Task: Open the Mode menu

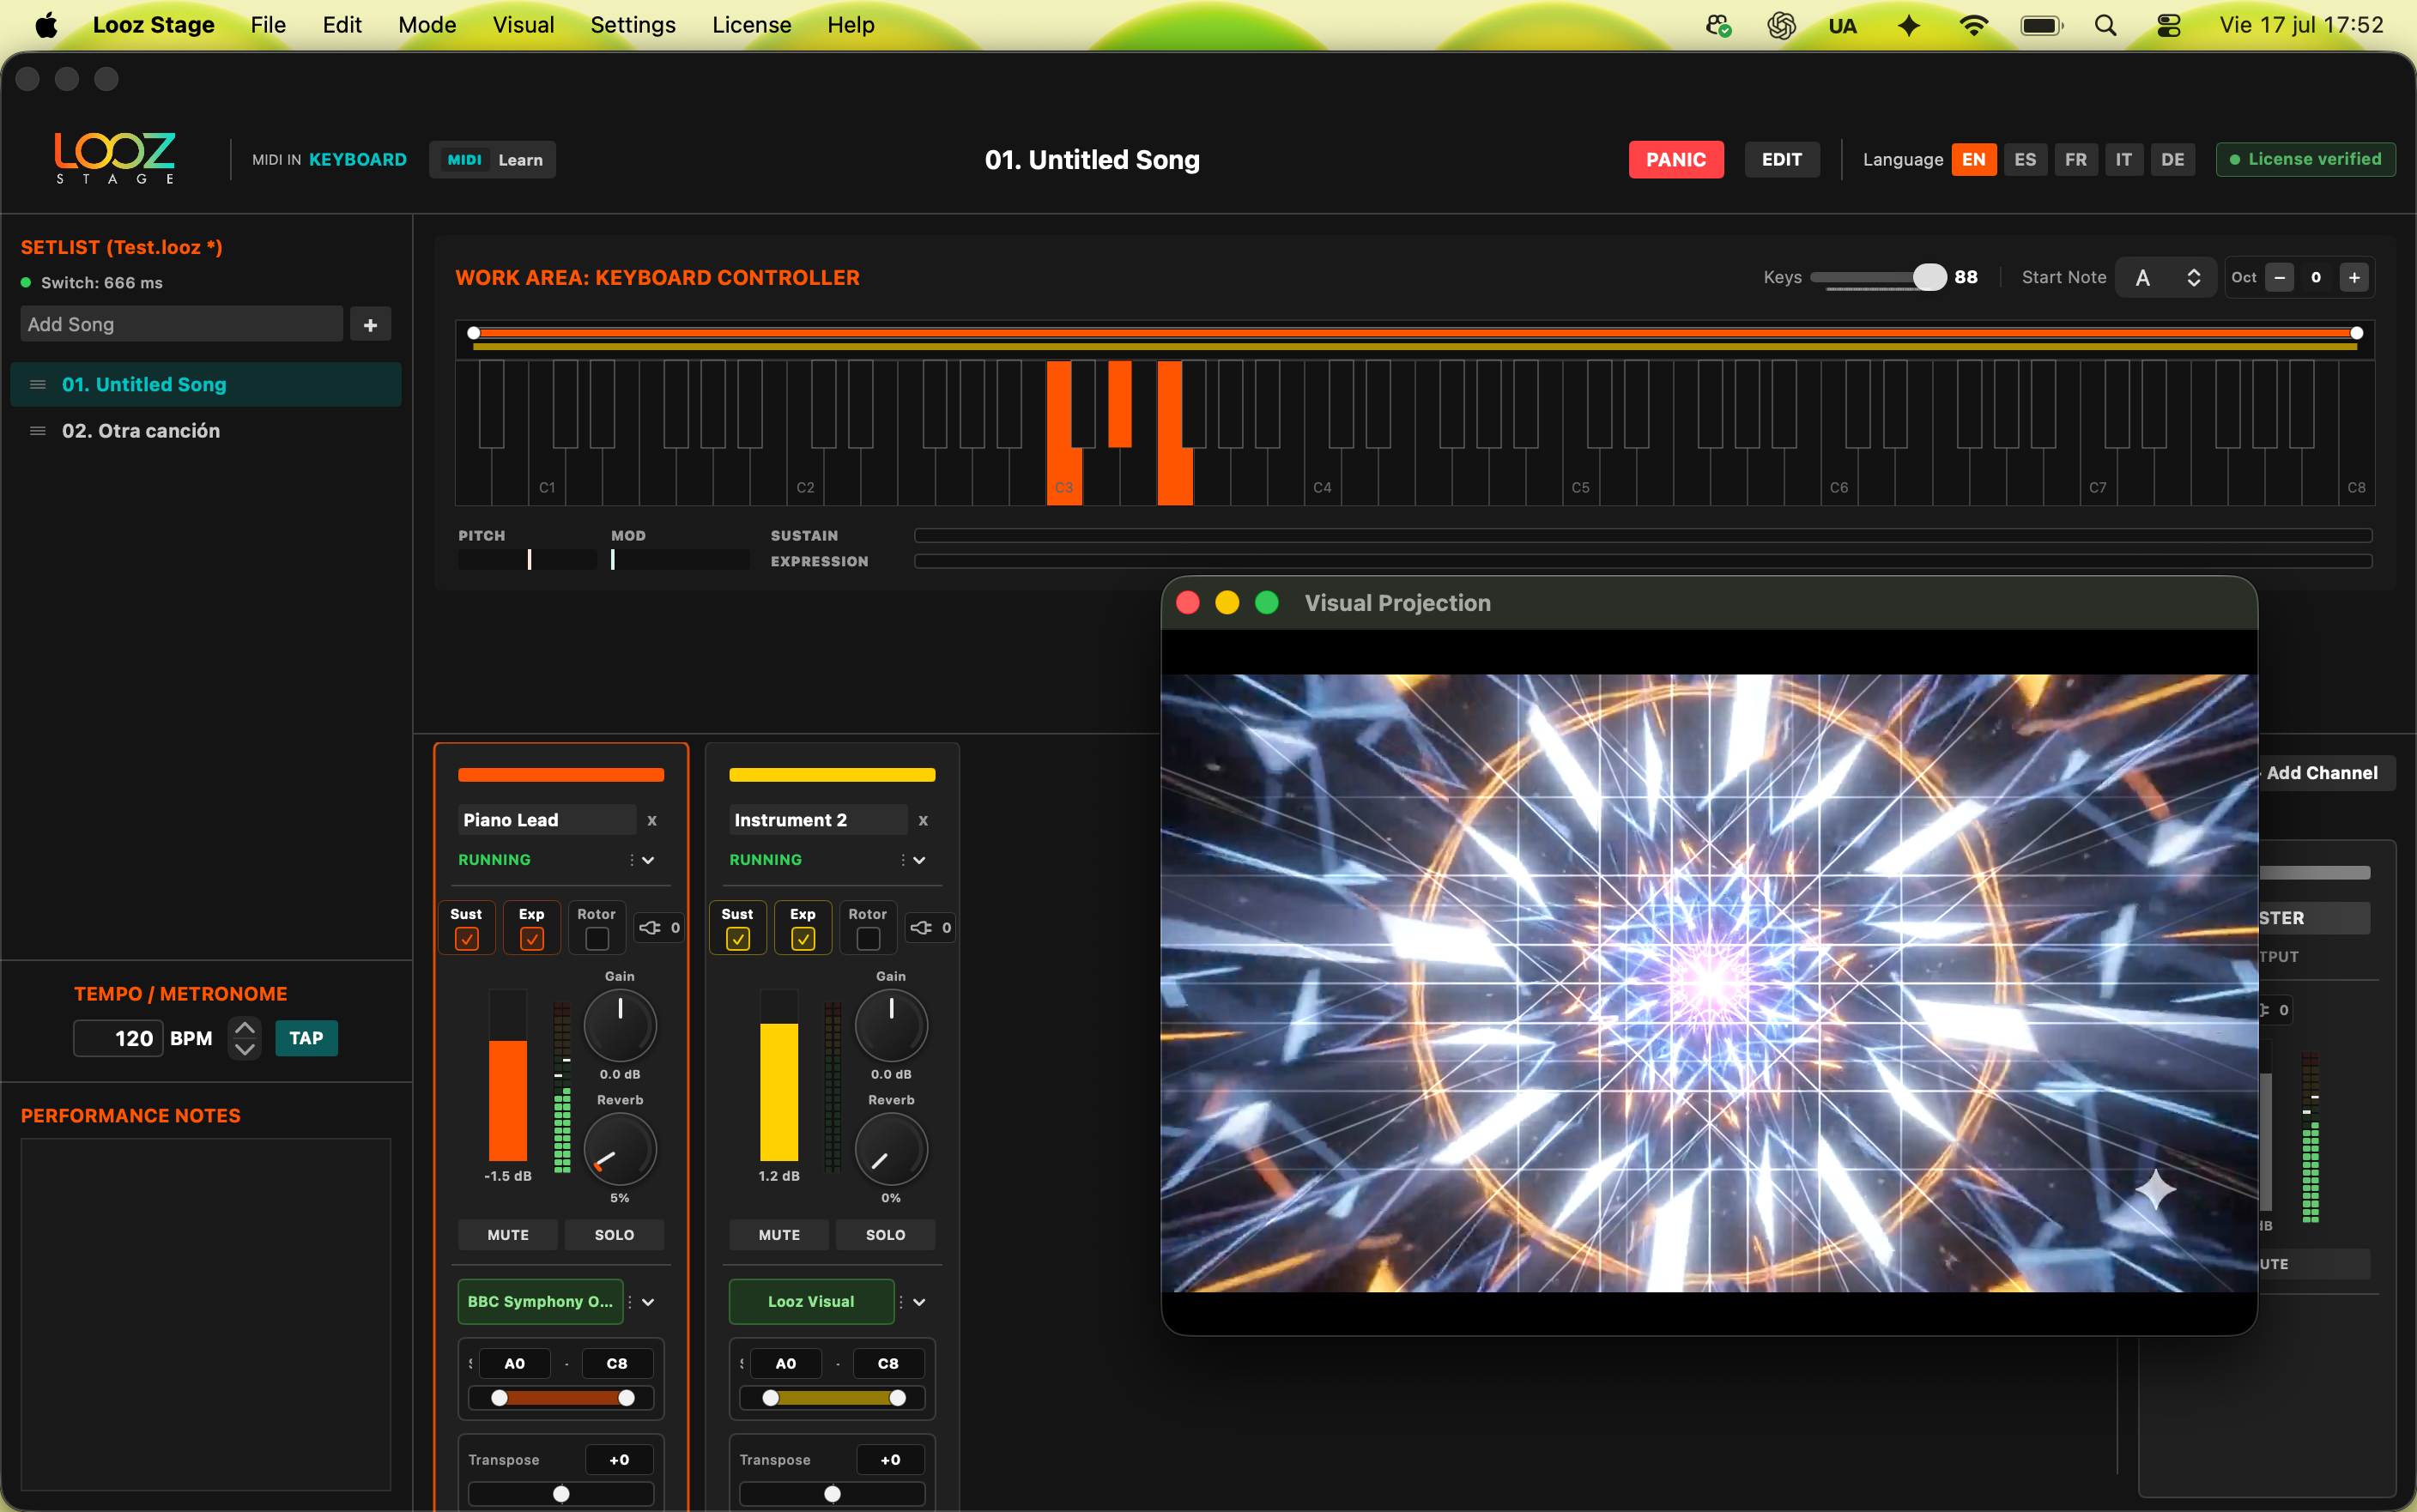Action: click(427, 25)
